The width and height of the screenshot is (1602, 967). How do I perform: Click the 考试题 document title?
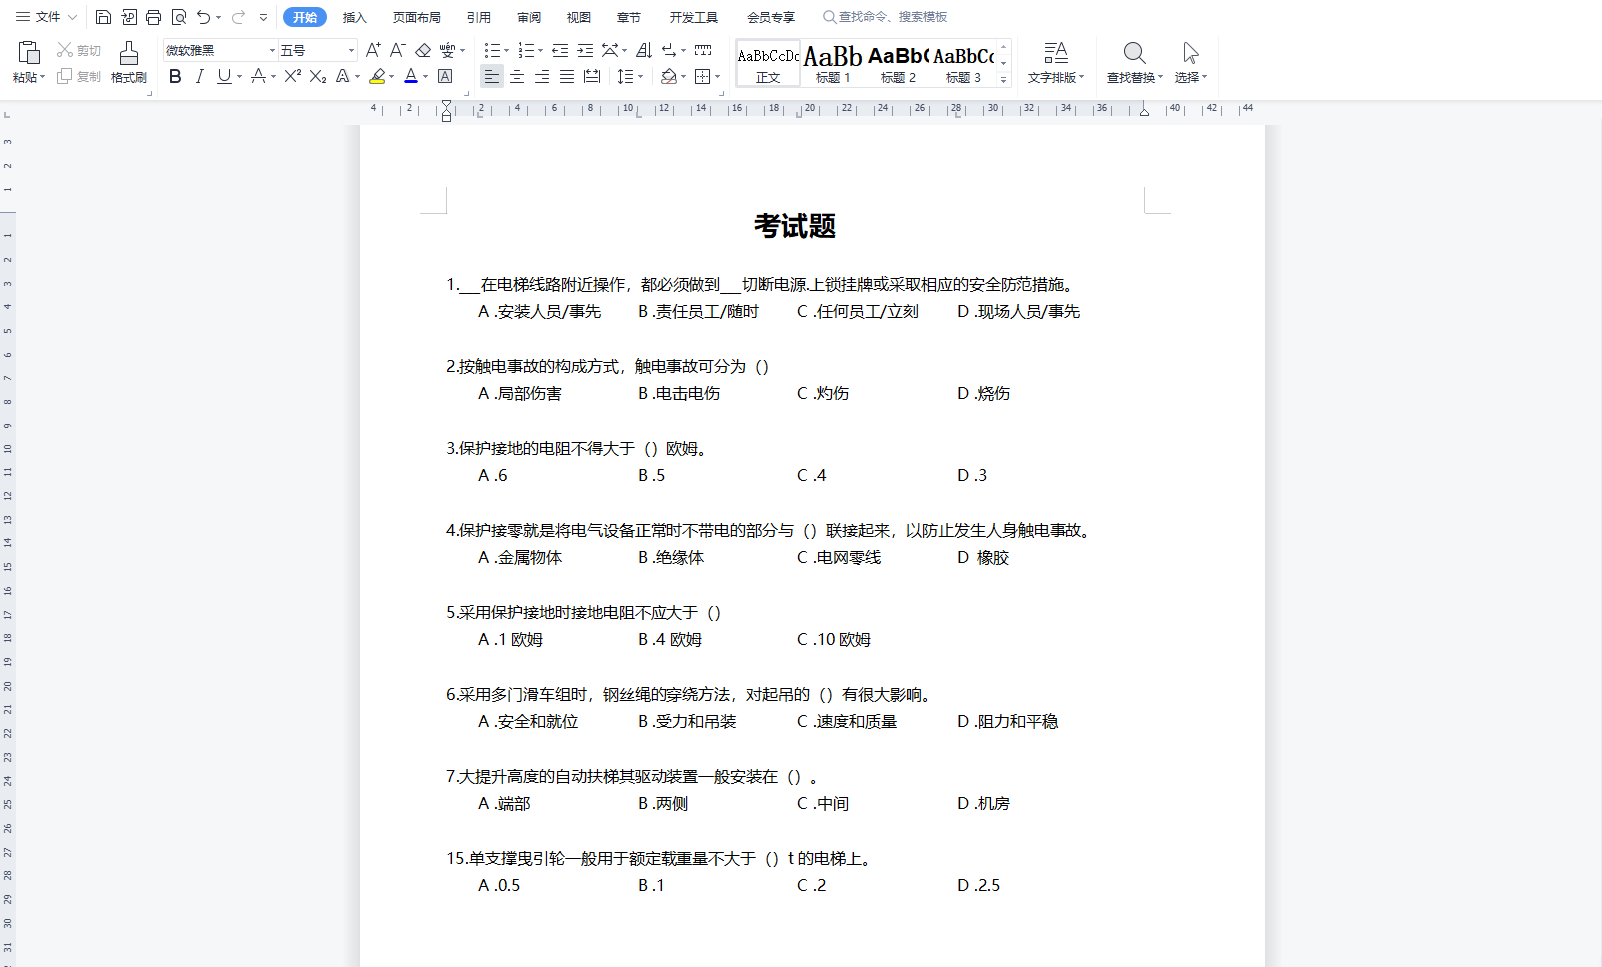pyautogui.click(x=795, y=226)
